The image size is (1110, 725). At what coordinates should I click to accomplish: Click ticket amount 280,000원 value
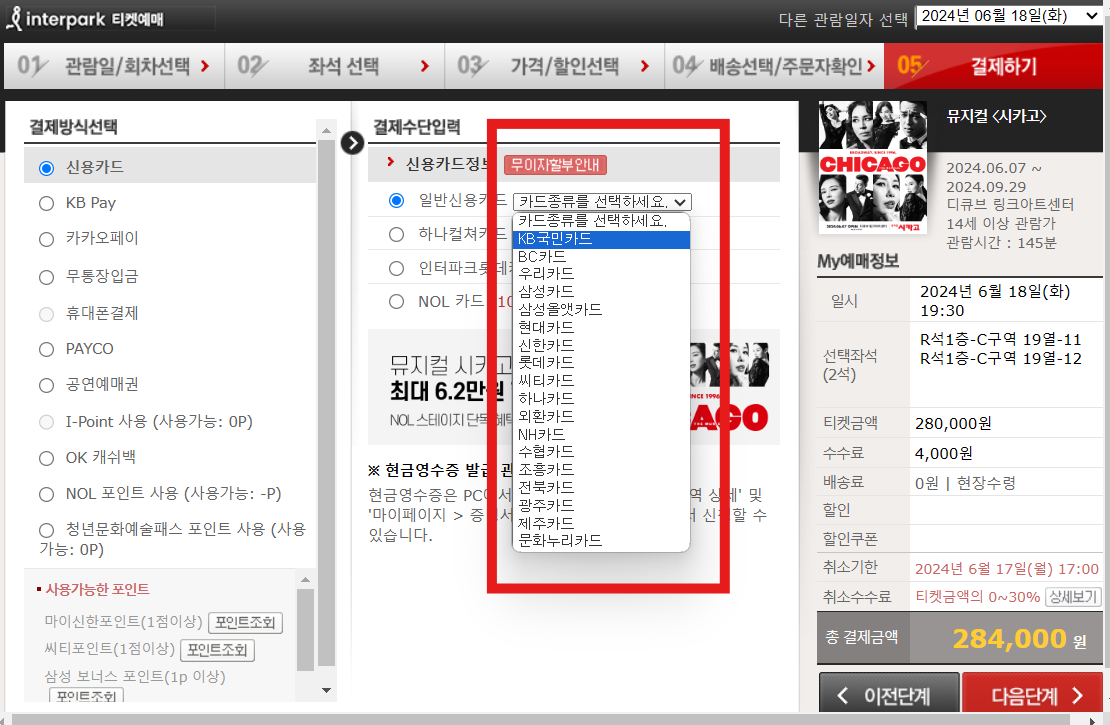(953, 423)
